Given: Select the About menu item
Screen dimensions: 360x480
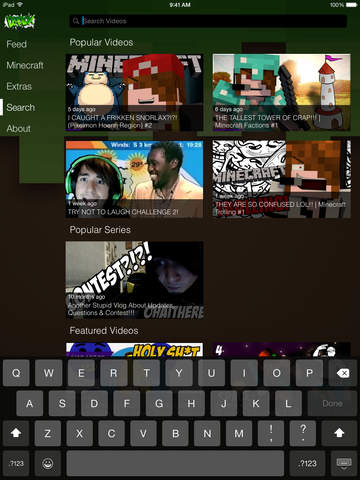Looking at the screenshot, I should pos(19,129).
